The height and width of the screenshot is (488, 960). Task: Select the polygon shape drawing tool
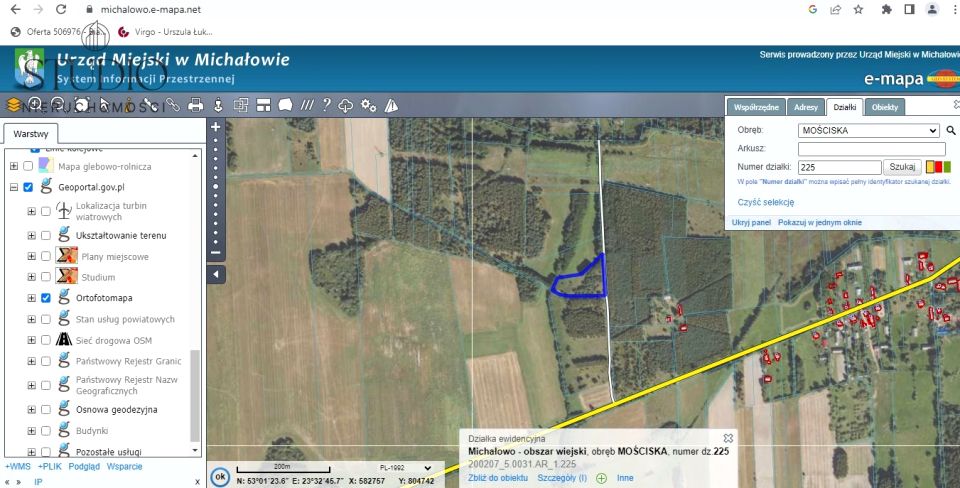[285, 105]
